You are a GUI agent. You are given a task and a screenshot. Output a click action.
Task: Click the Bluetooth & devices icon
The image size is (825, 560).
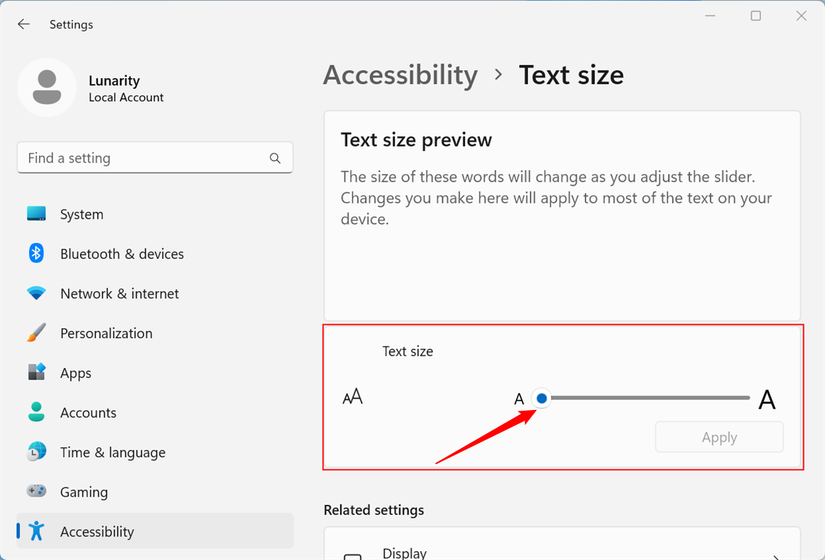point(37,254)
